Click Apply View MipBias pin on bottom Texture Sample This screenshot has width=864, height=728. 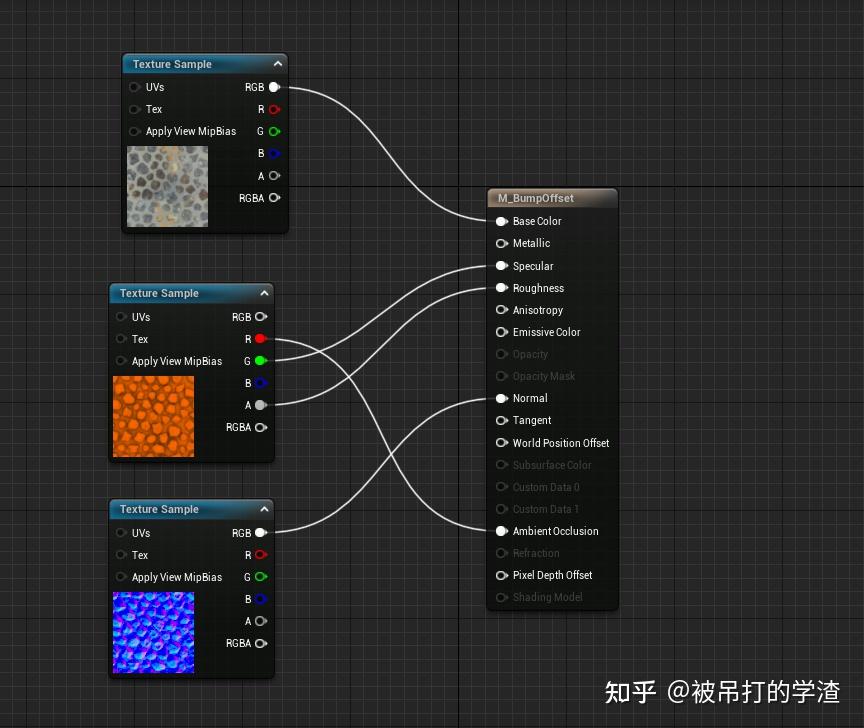click(x=120, y=577)
